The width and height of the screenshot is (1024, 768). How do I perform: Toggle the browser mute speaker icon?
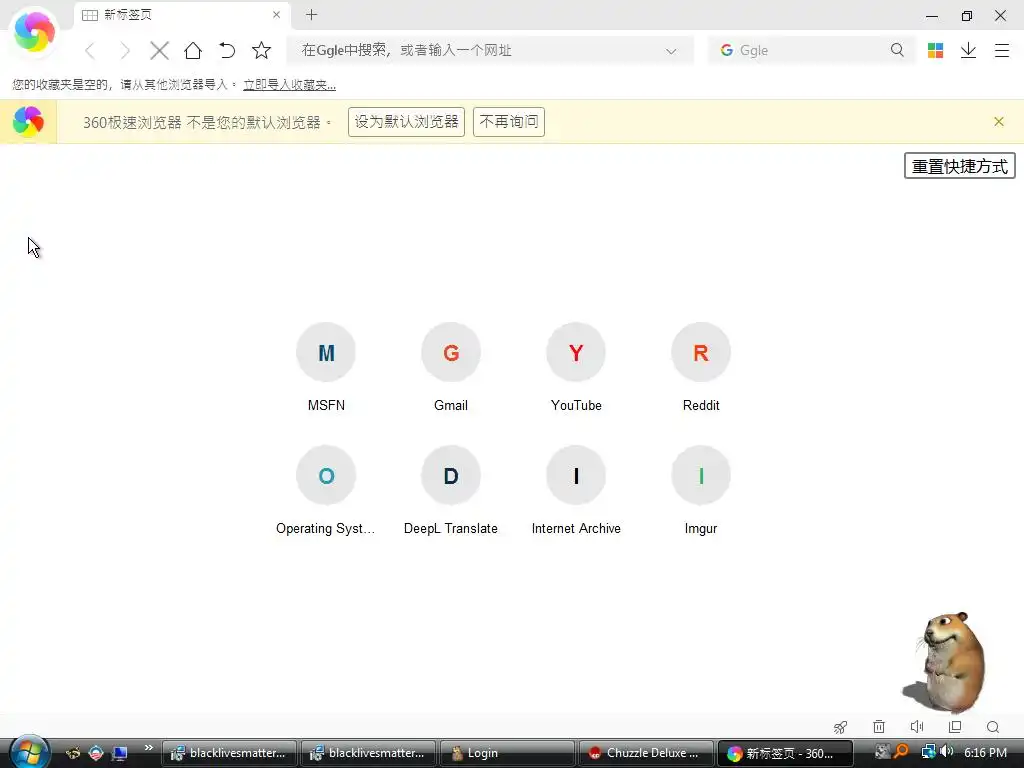[x=917, y=727]
